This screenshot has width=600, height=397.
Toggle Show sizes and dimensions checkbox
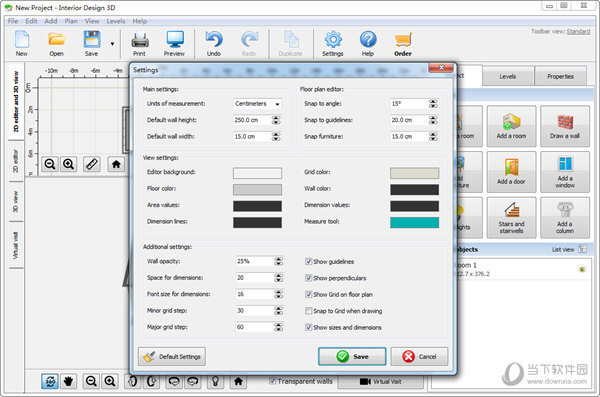[308, 327]
